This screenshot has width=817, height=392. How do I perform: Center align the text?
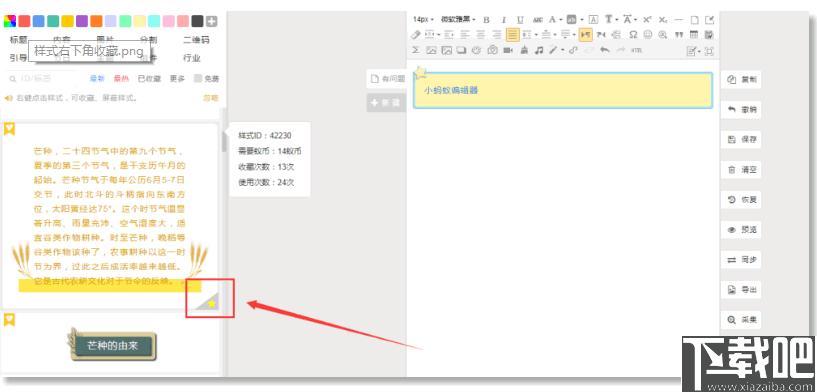(x=481, y=35)
